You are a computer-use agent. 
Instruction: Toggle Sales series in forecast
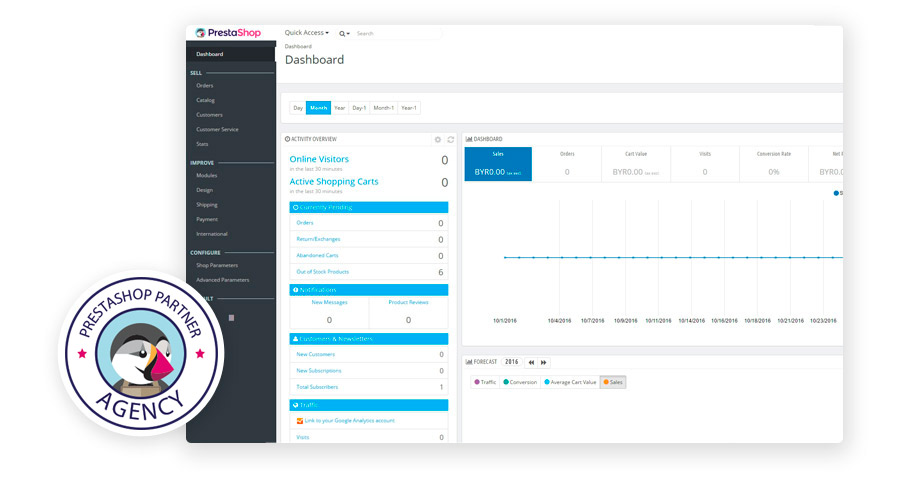click(613, 382)
